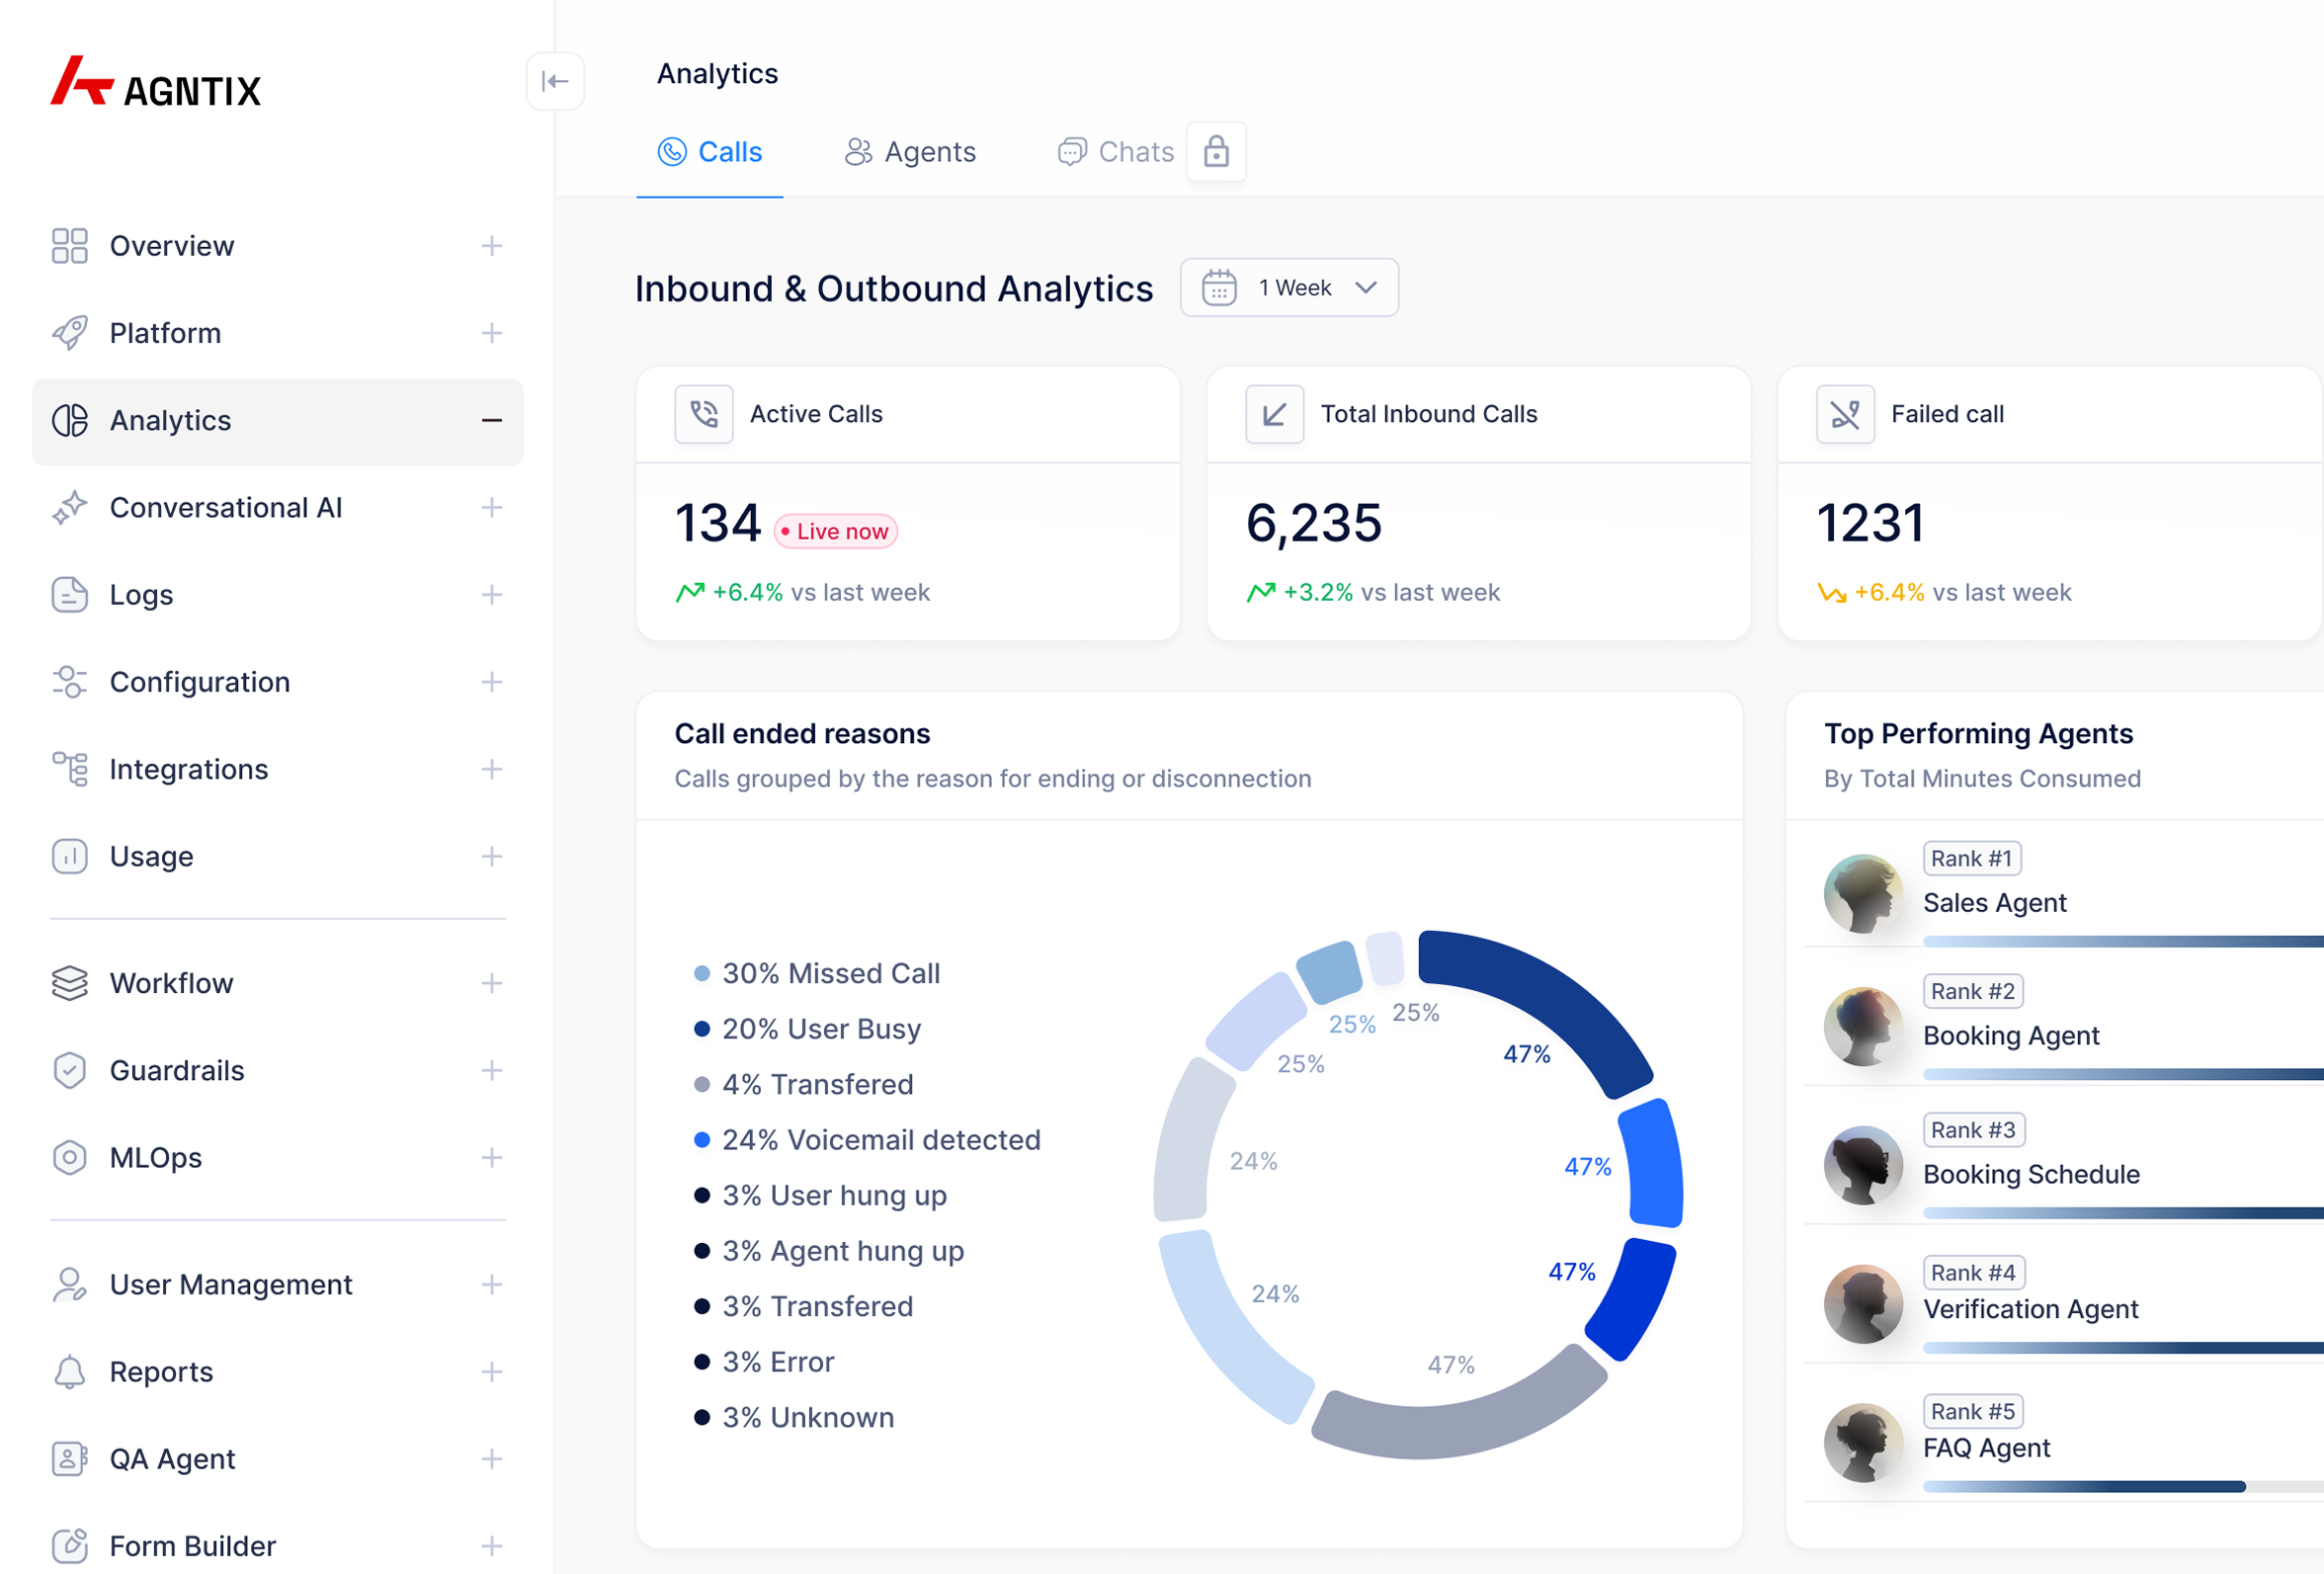This screenshot has width=2324, height=1574.
Task: Open the Integrations sidebar item
Action: point(189,769)
